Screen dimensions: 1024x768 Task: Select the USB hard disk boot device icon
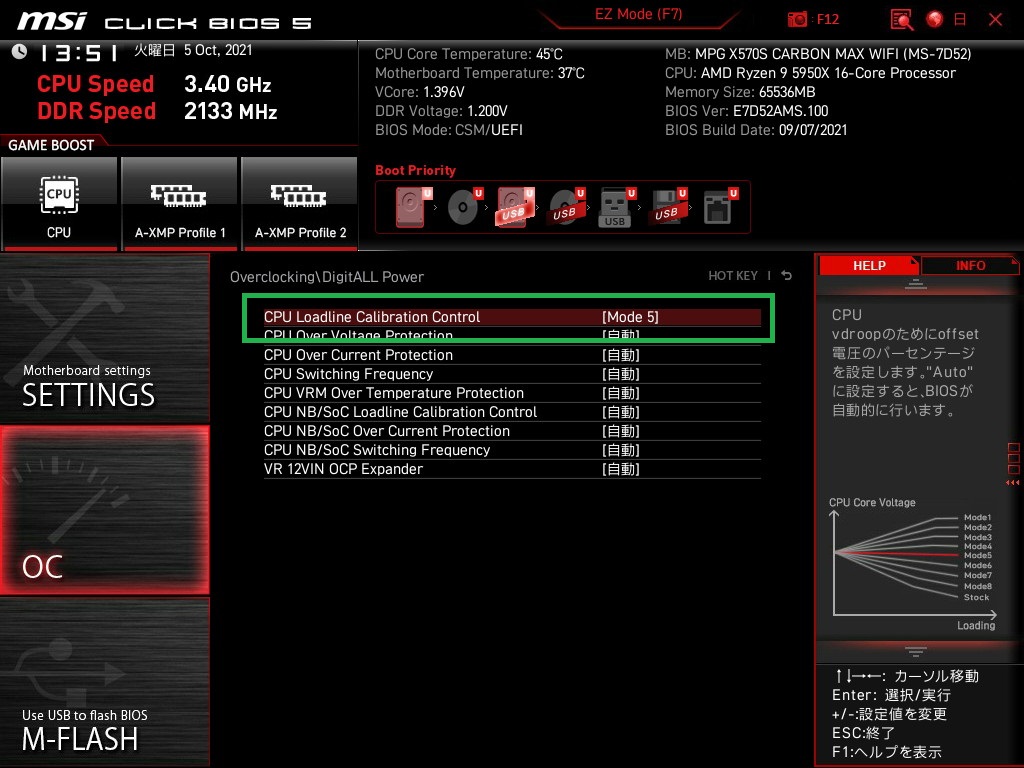(516, 207)
